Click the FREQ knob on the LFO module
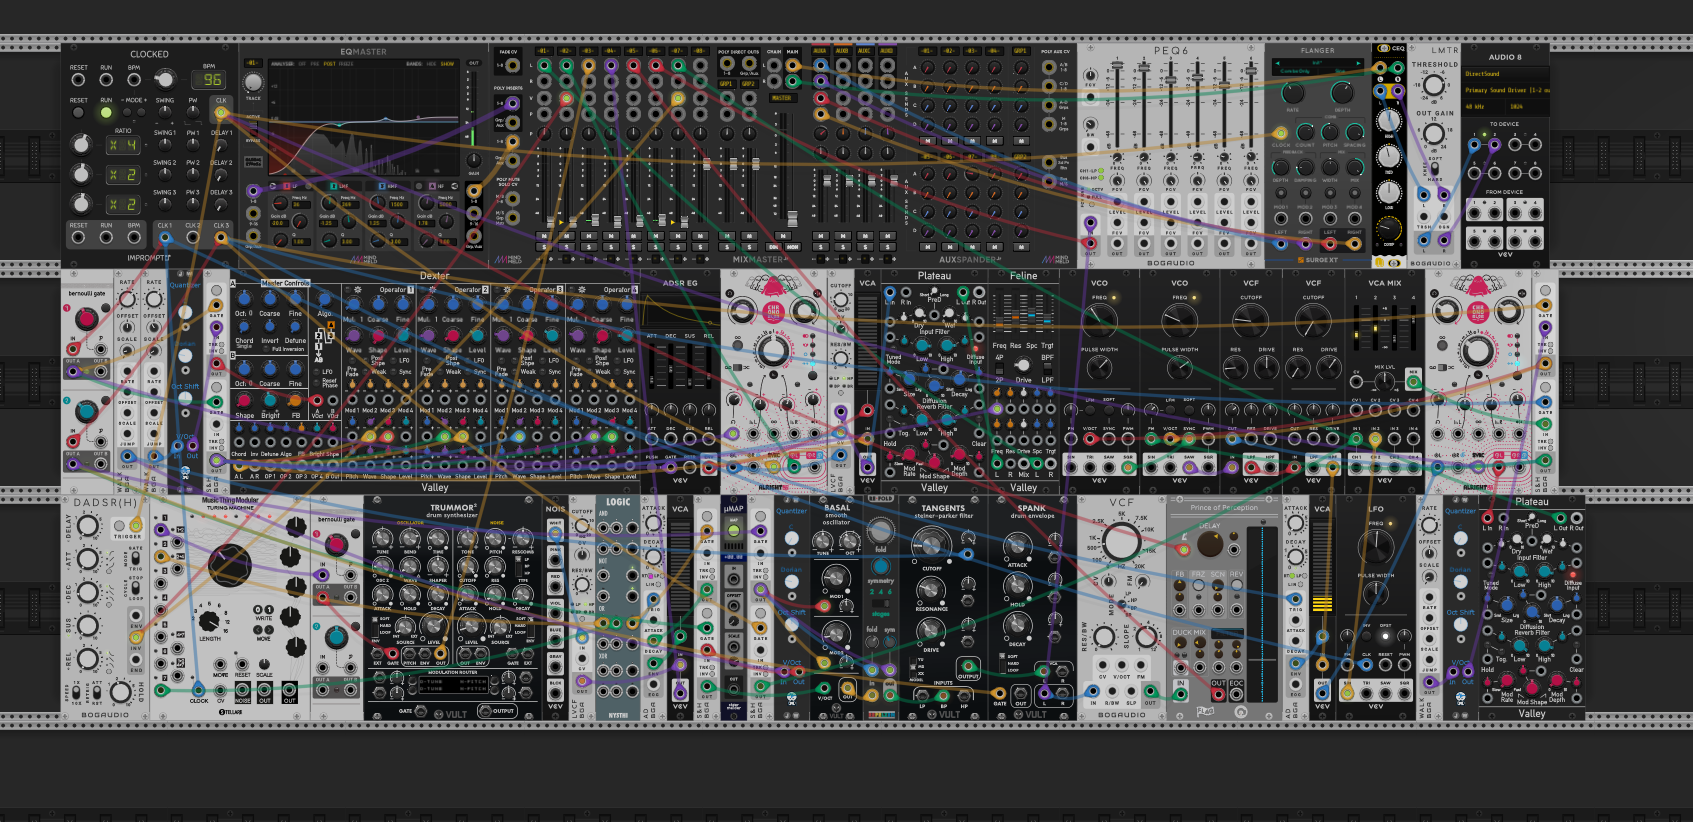Viewport: 1693px width, 822px height. pos(1376,547)
